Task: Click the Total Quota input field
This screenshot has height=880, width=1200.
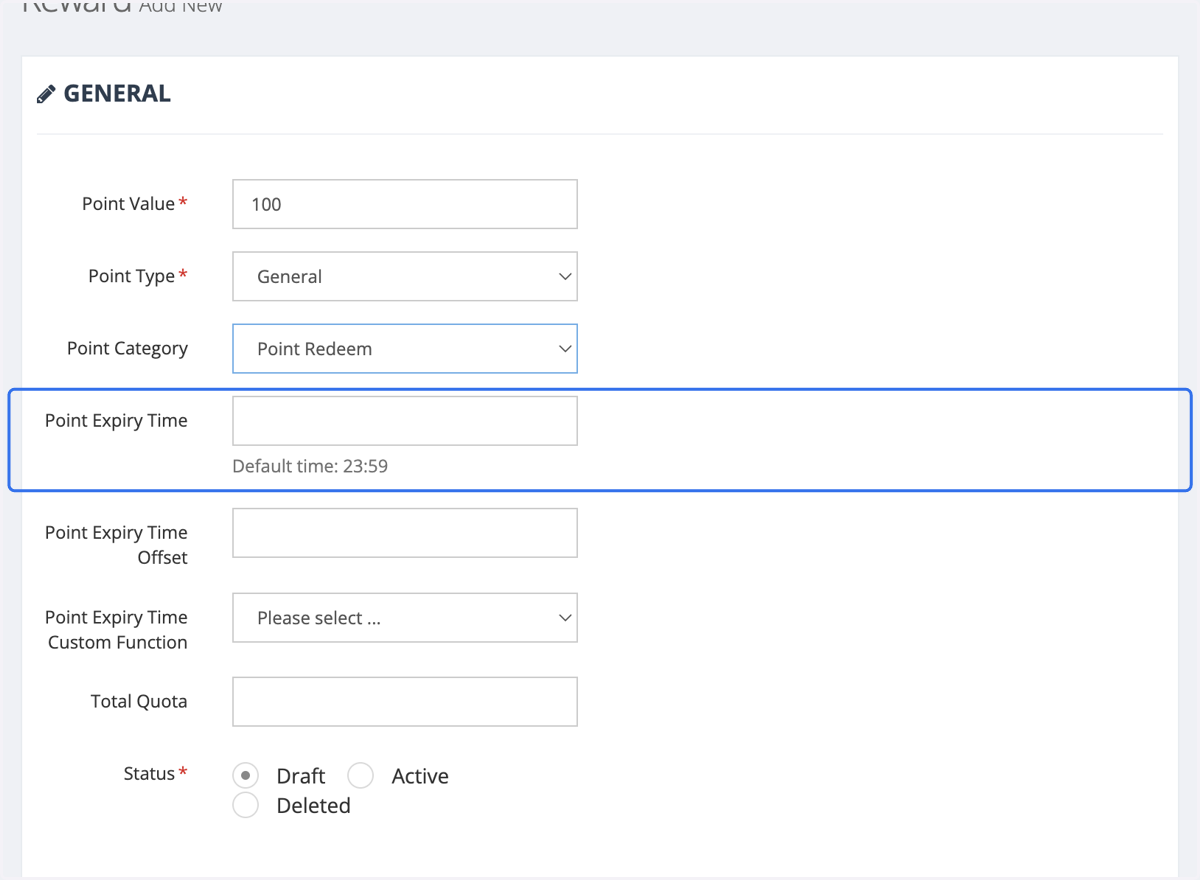Action: click(x=405, y=702)
